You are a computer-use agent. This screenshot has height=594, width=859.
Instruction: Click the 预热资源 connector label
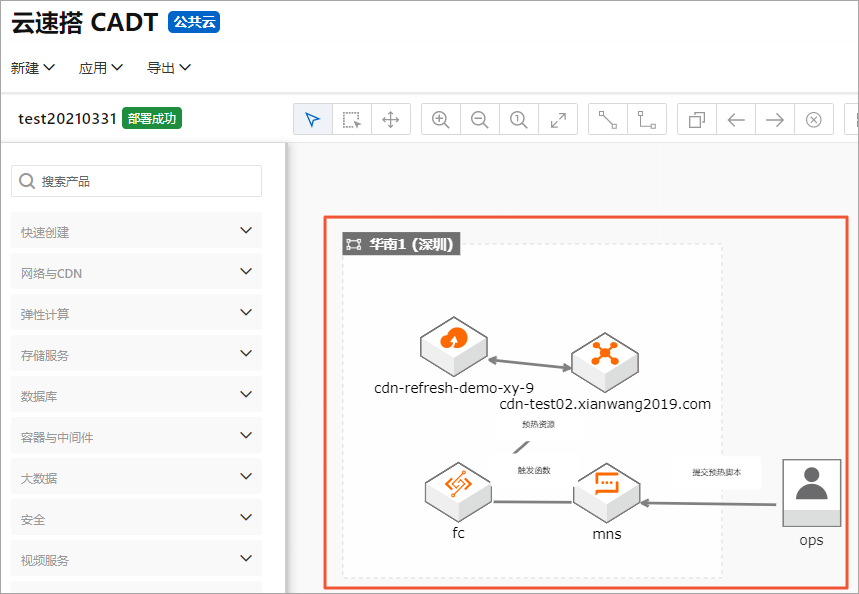click(539, 424)
